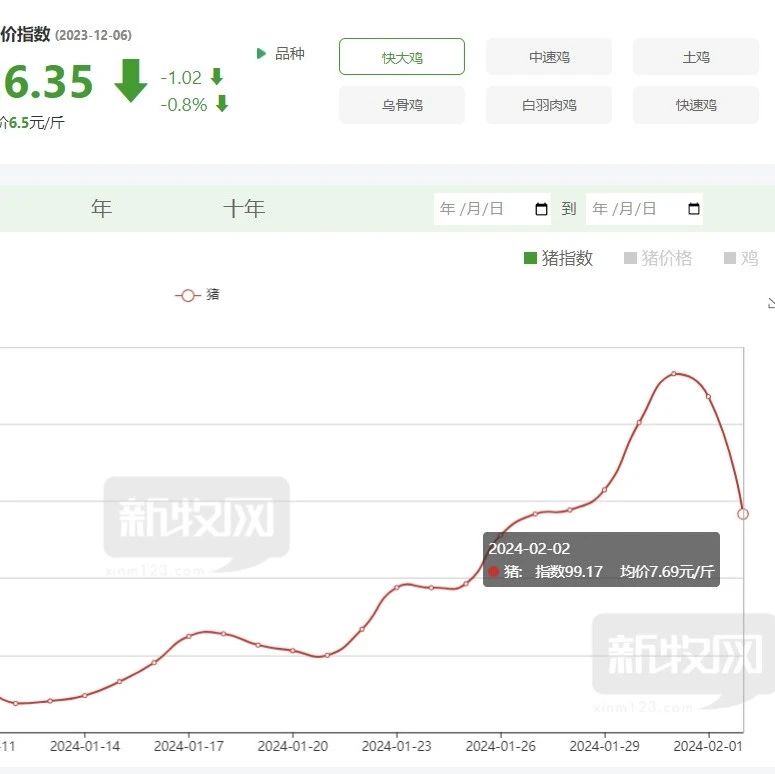The height and width of the screenshot is (774, 775).
Task: Click the 2024-02-01 axis label
Action: [708, 746]
